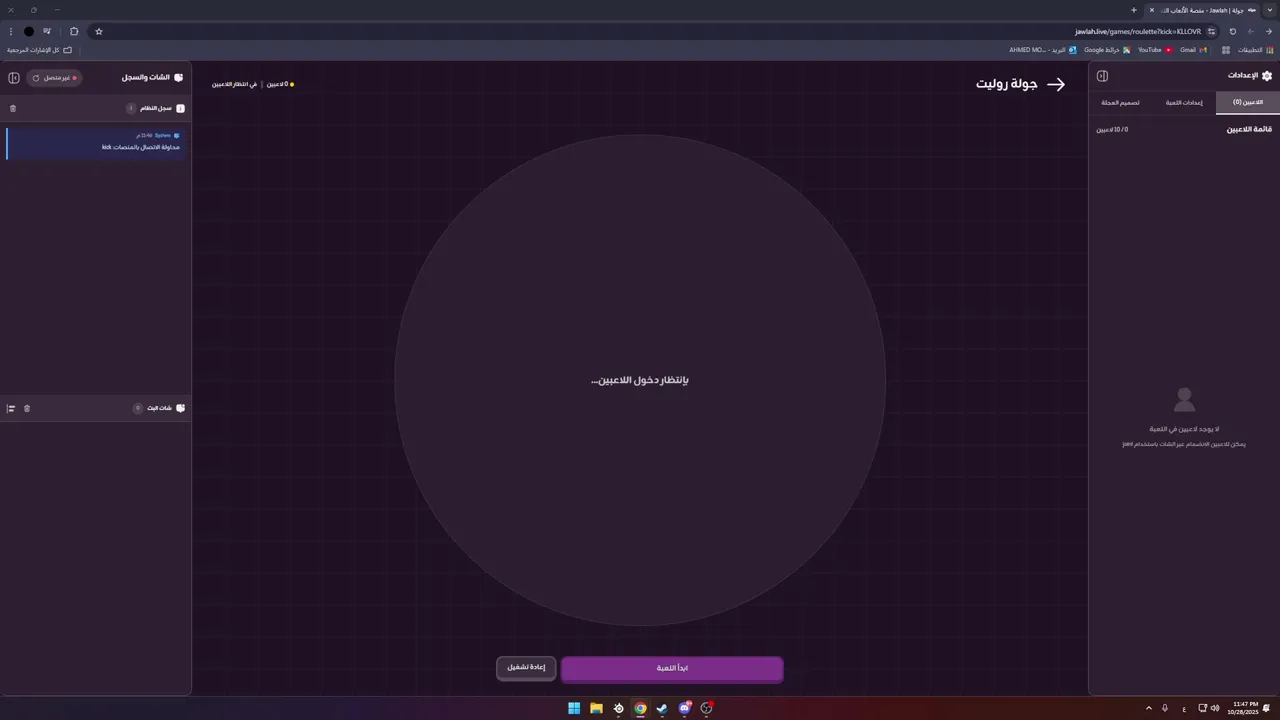Open the media control icon in toolbar

[x=46, y=31]
